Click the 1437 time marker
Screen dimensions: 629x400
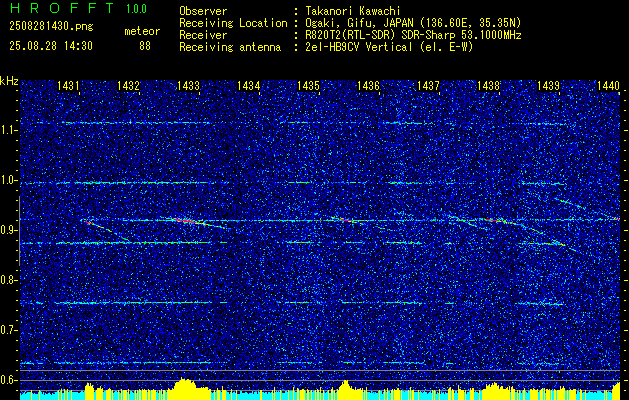click(428, 85)
